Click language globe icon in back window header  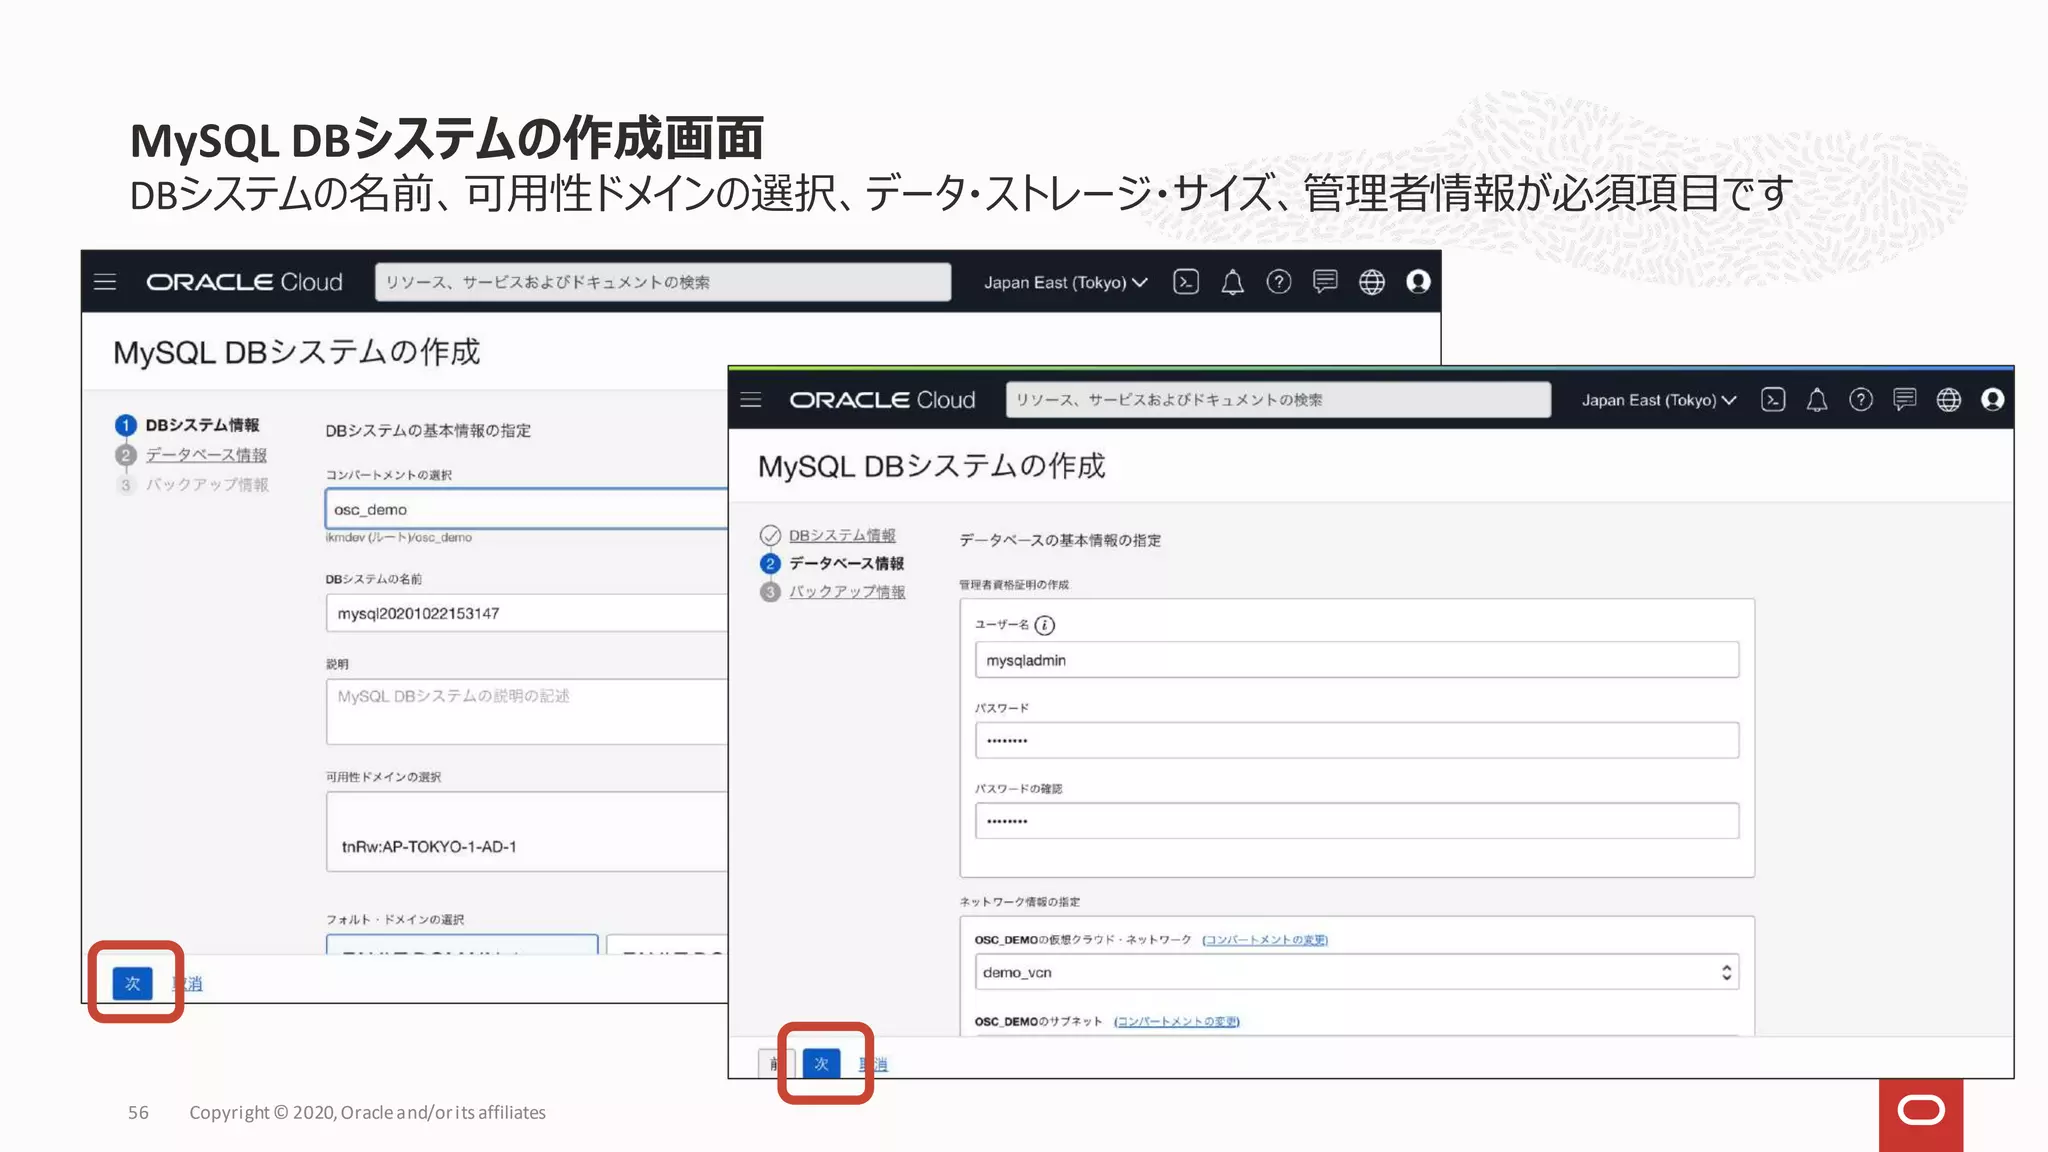tap(1372, 282)
